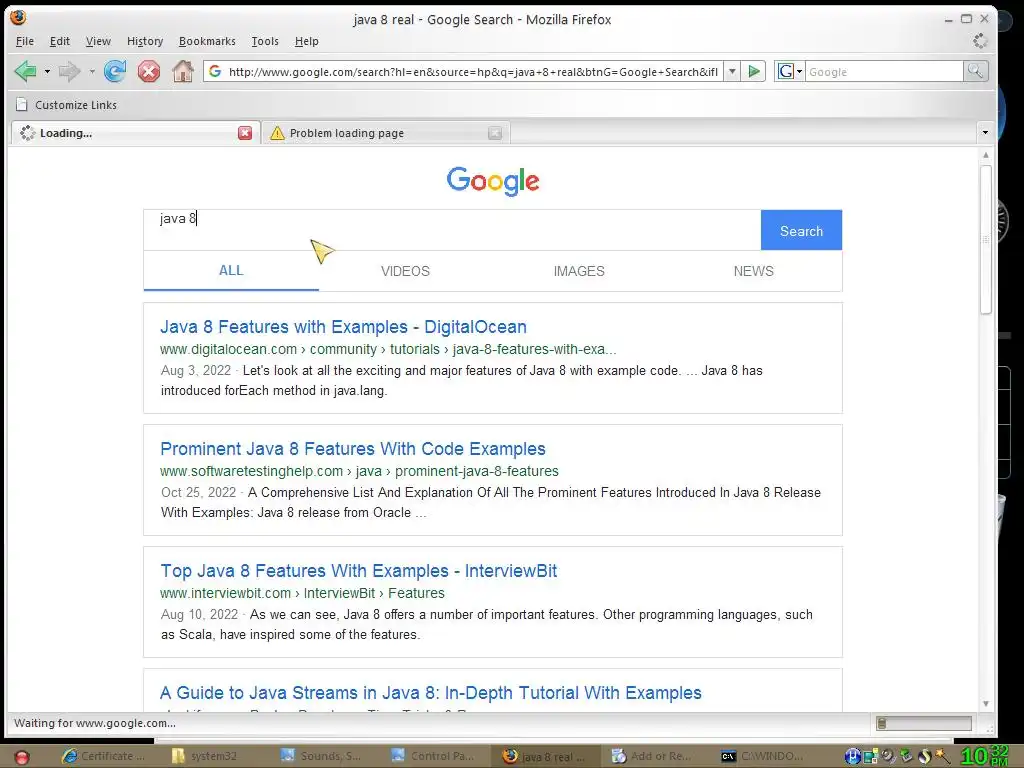Select the VIDEOS results tab

(x=406, y=271)
